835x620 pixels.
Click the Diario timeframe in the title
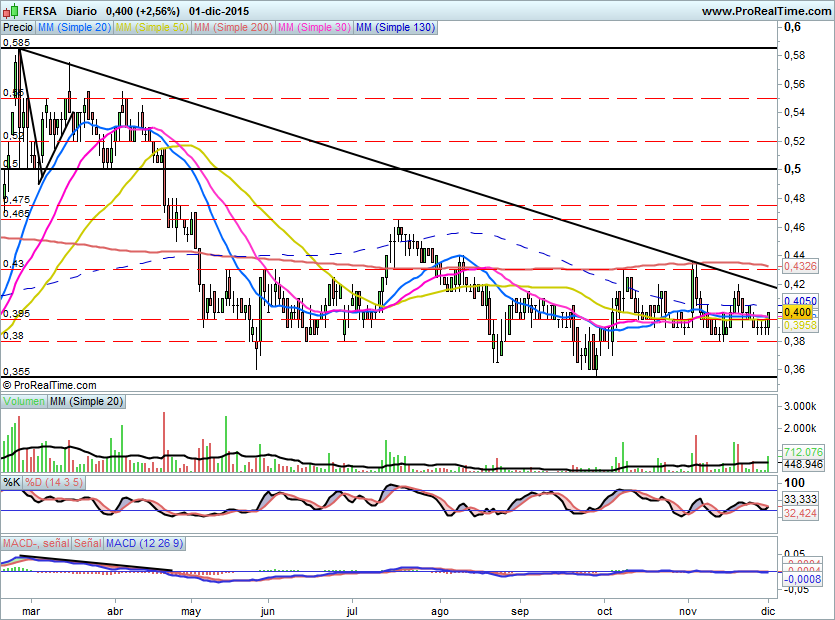tap(83, 11)
